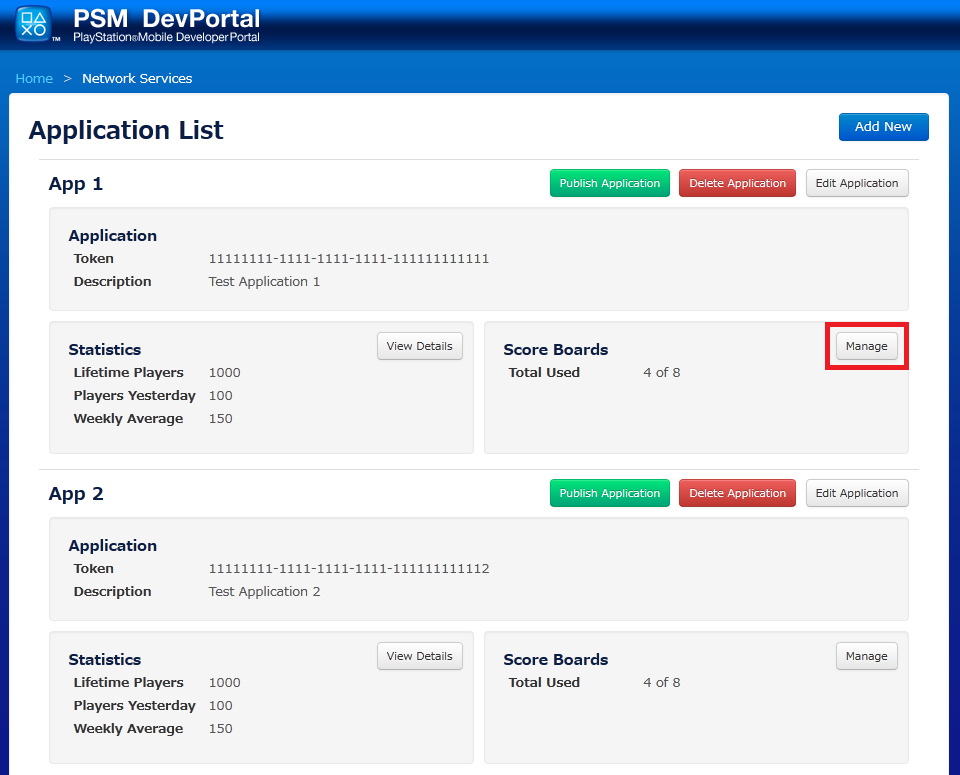Image resolution: width=960 pixels, height=775 pixels.
Task: Click the App 2 heading
Action: pyautogui.click(x=76, y=494)
